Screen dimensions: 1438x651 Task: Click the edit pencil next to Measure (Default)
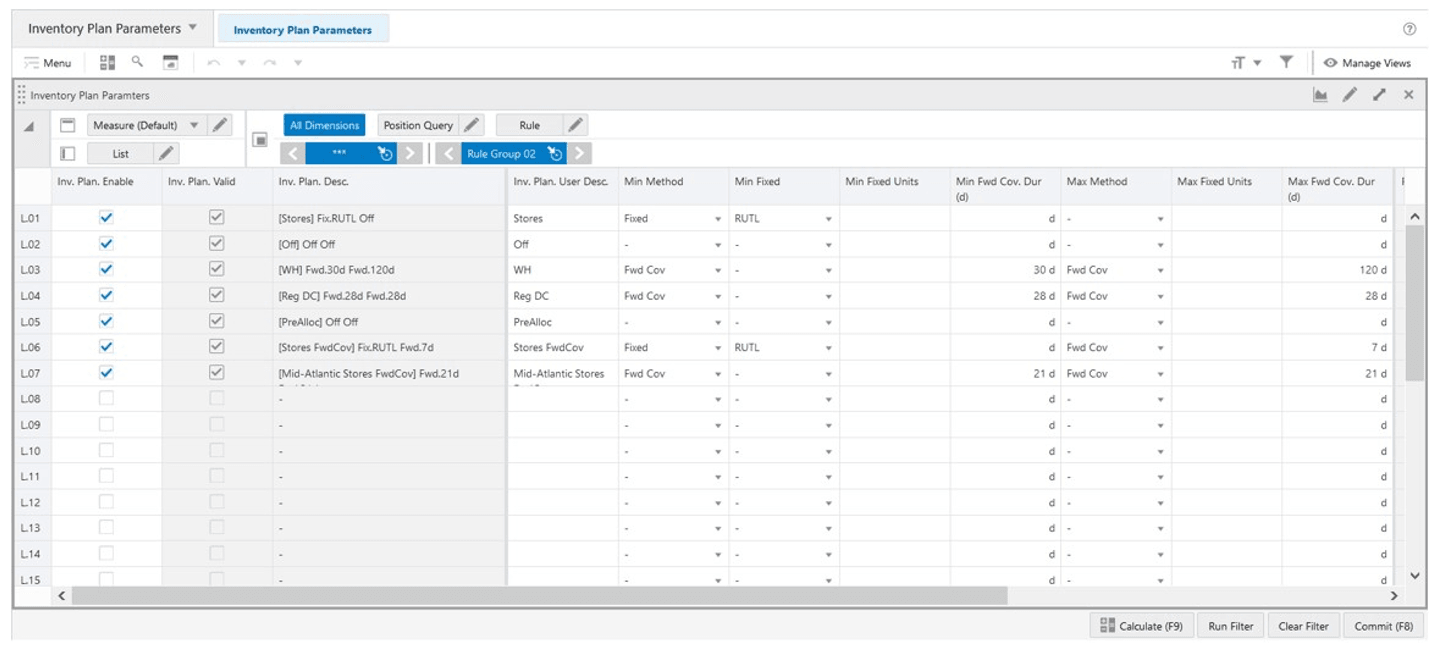[222, 124]
